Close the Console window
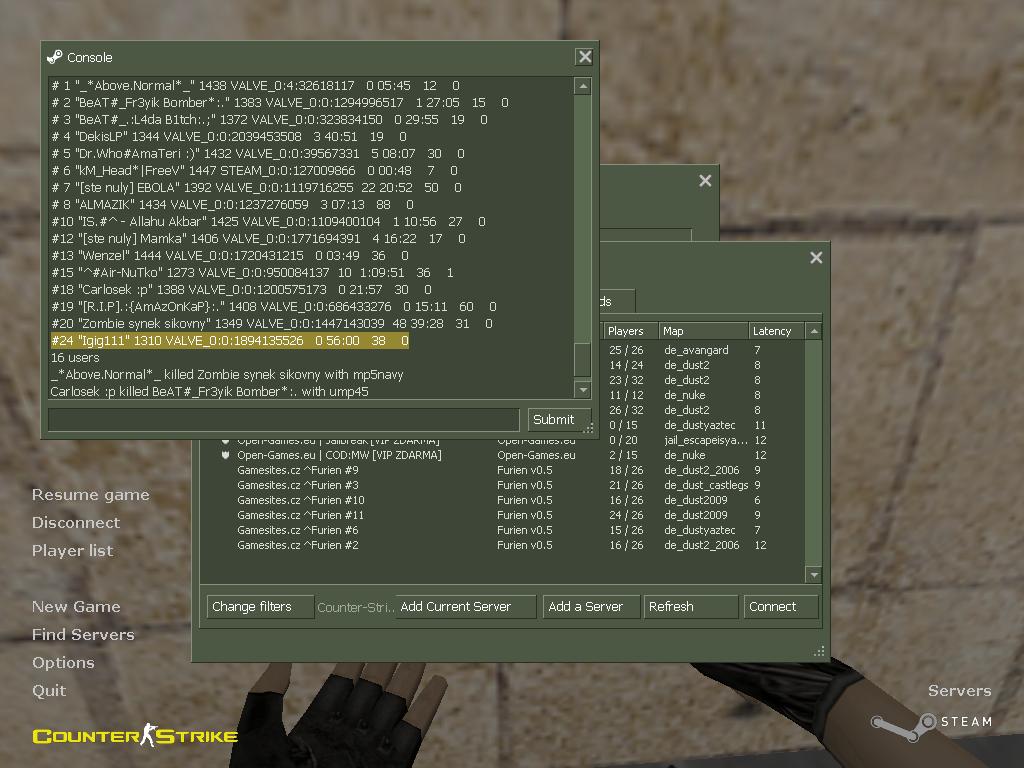Viewport: 1024px width, 768px height. [x=585, y=57]
